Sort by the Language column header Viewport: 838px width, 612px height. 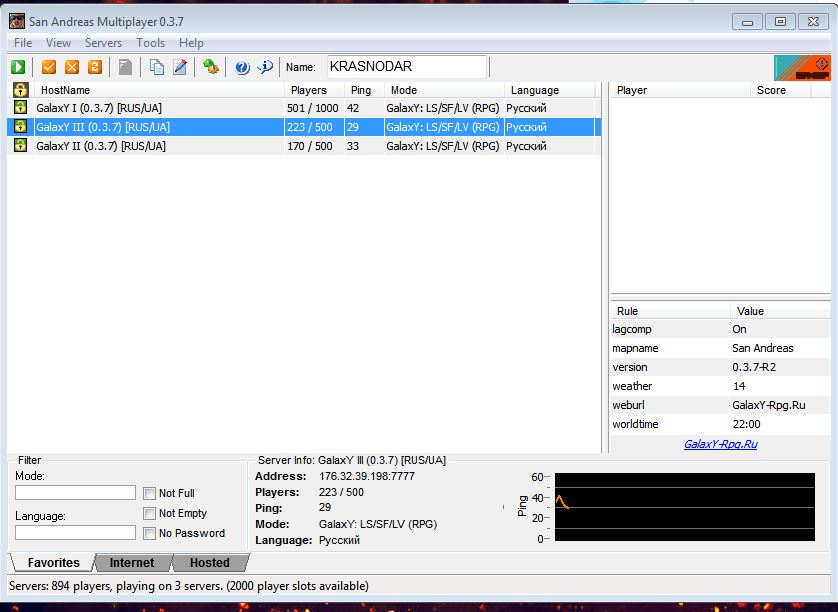tap(549, 90)
